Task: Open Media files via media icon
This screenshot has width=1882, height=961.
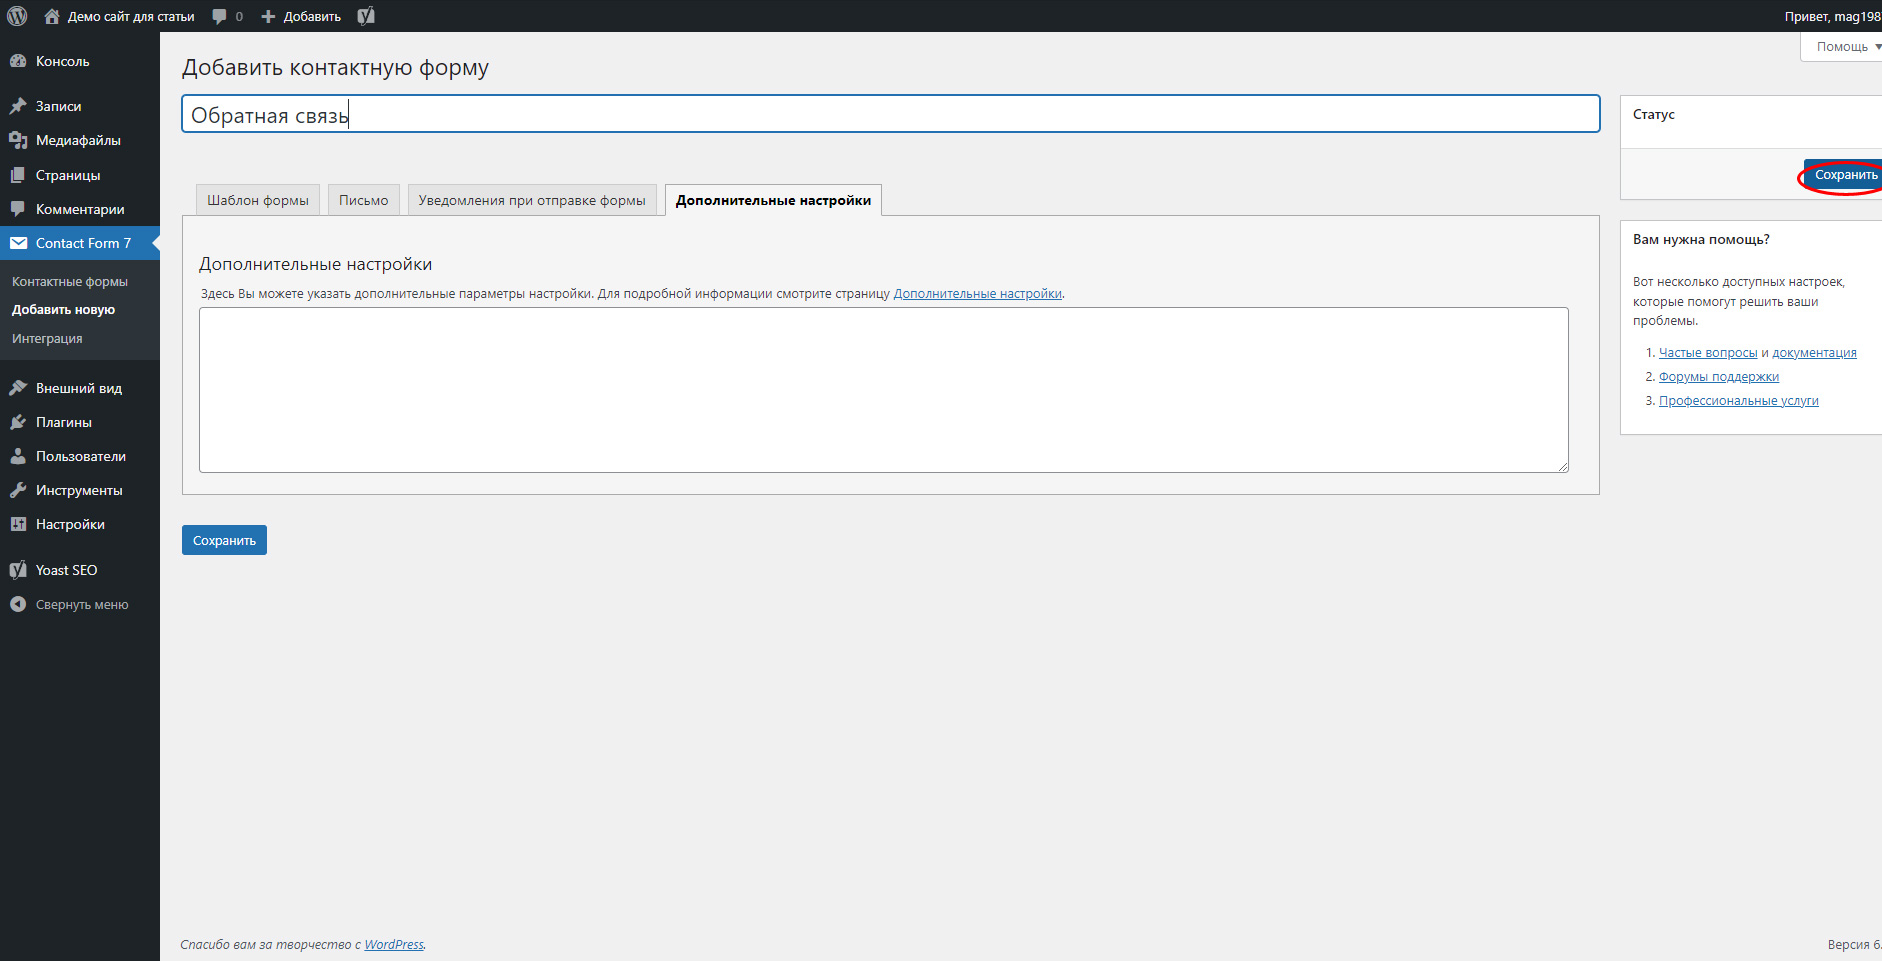Action: point(18,140)
